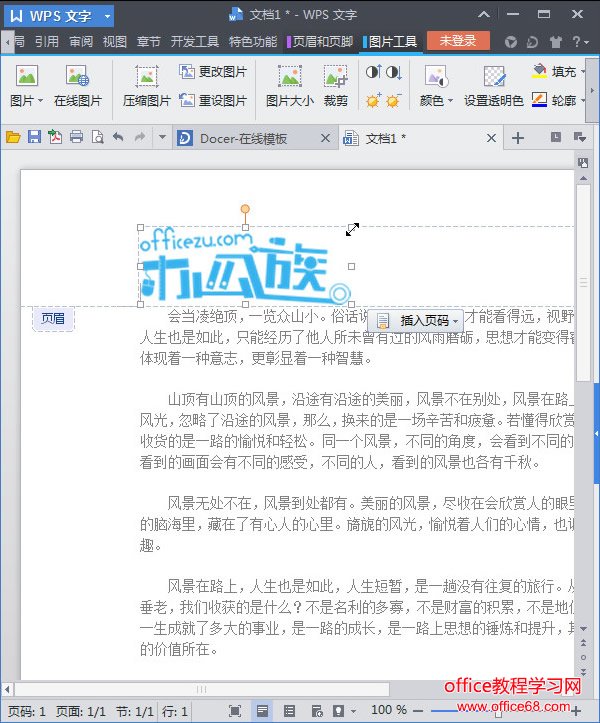Open 特色功能 special features tab

253,41
